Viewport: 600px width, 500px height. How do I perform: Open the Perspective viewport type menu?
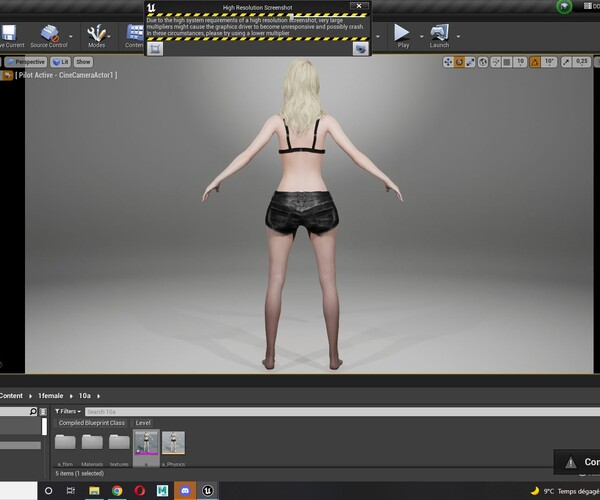(26, 62)
